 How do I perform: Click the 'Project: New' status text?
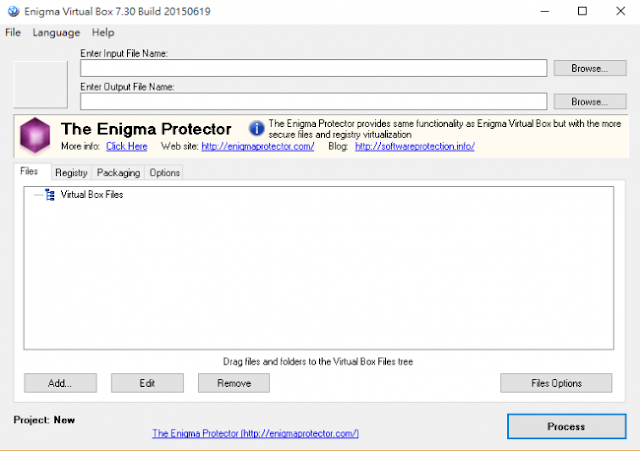pos(44,420)
